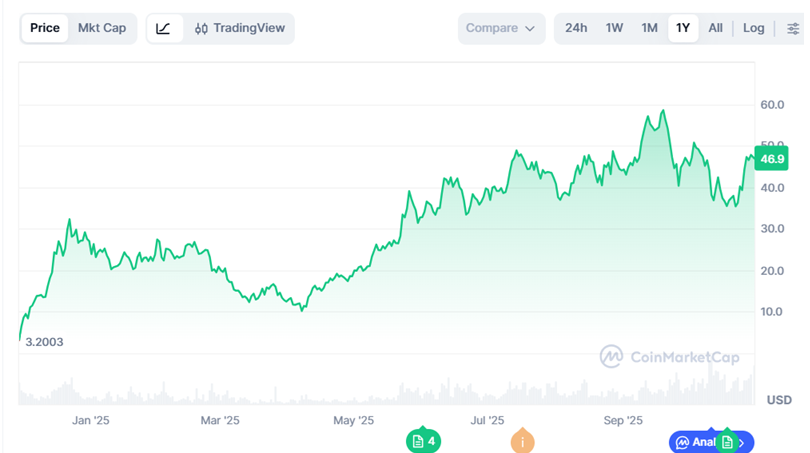Show the All time range
The image size is (810, 453).
pos(716,28)
